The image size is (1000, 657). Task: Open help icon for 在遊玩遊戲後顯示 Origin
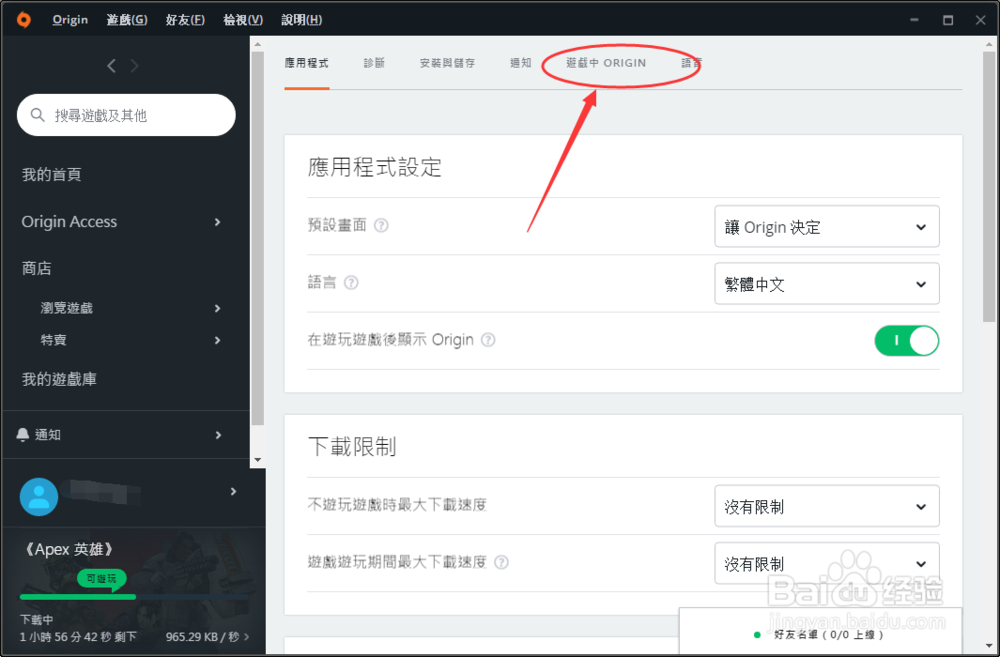point(488,340)
